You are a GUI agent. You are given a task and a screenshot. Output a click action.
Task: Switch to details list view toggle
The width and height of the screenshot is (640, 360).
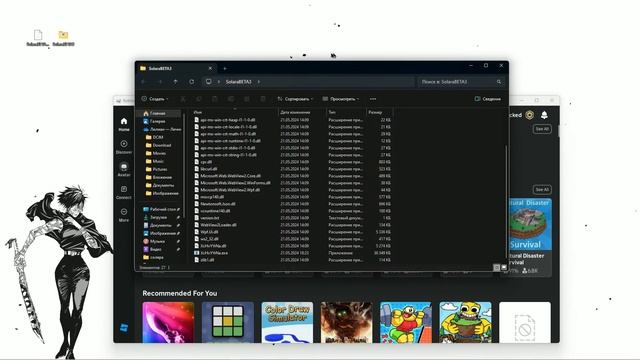[496, 267]
